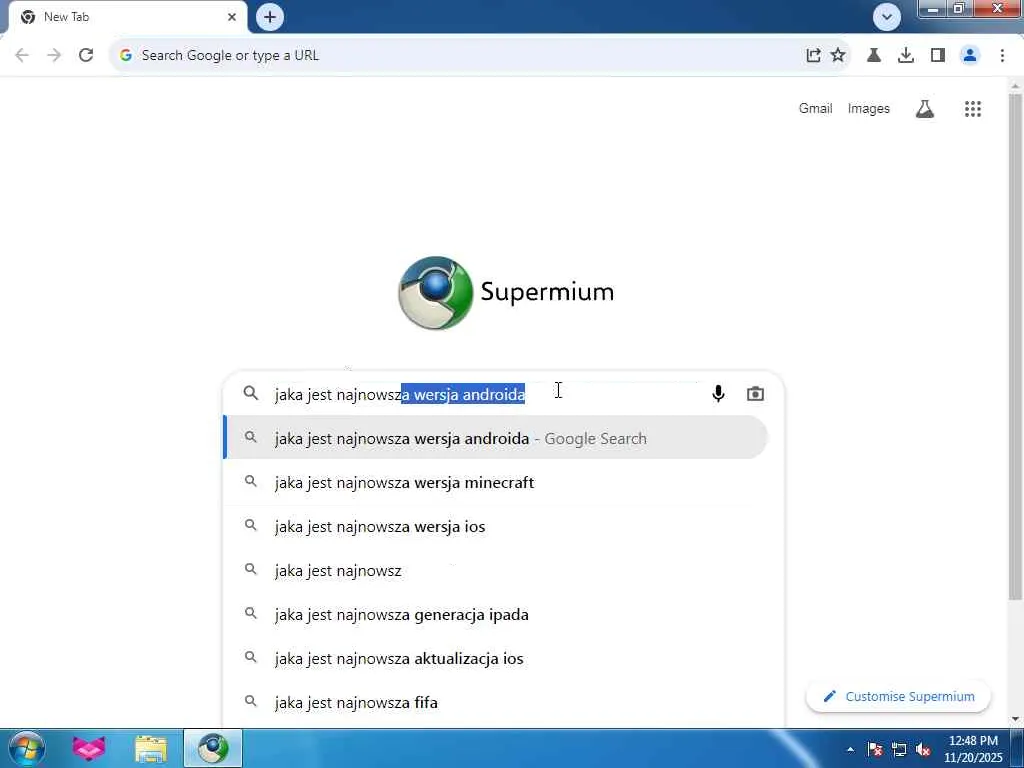
Task: Open the Google apps grid icon
Action: pos(972,109)
